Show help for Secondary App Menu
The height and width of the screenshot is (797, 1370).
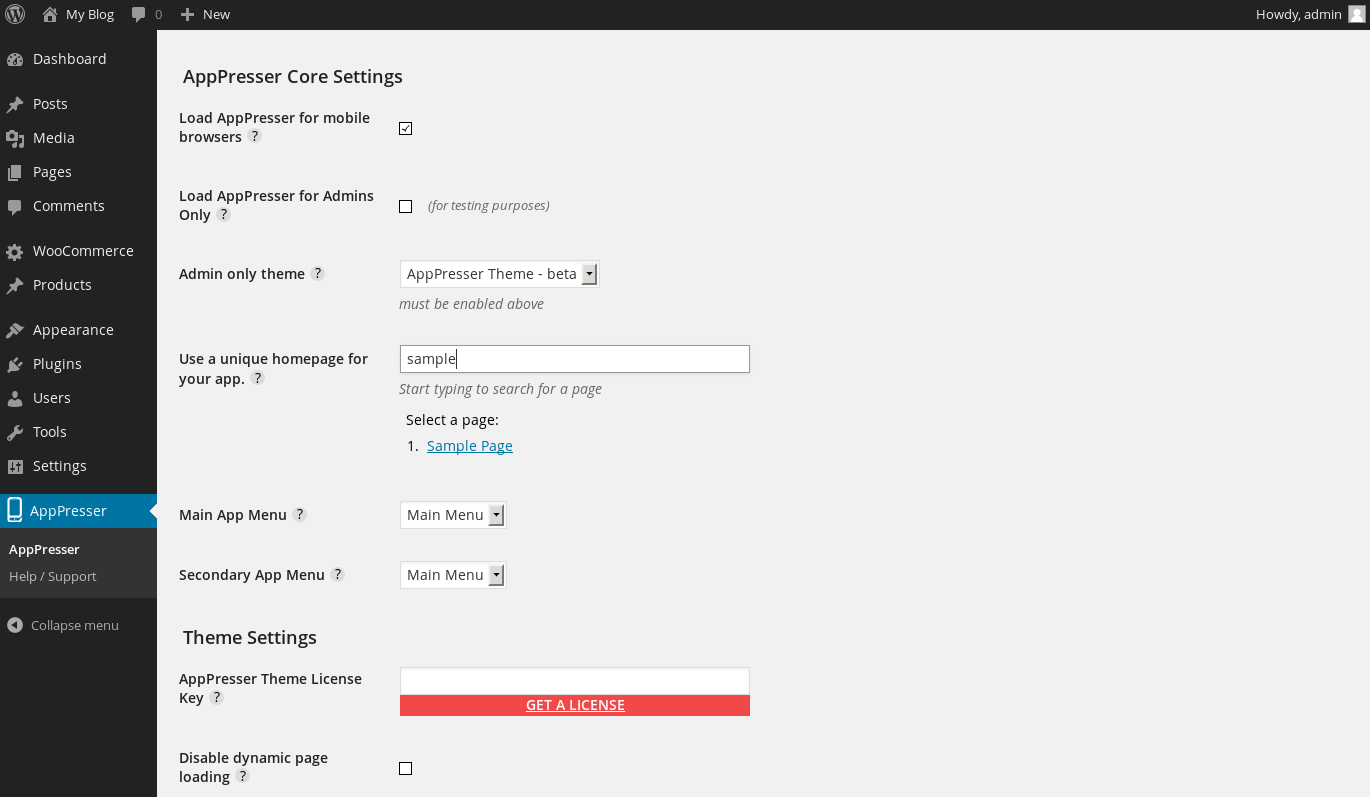coord(337,574)
